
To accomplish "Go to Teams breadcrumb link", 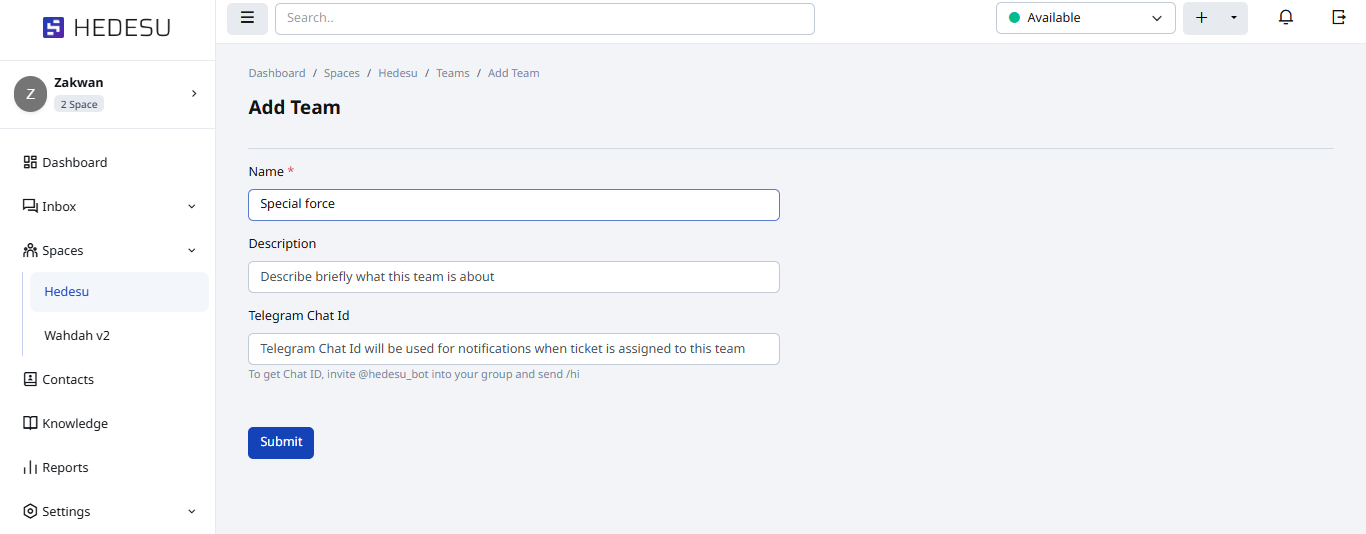I will click(452, 73).
